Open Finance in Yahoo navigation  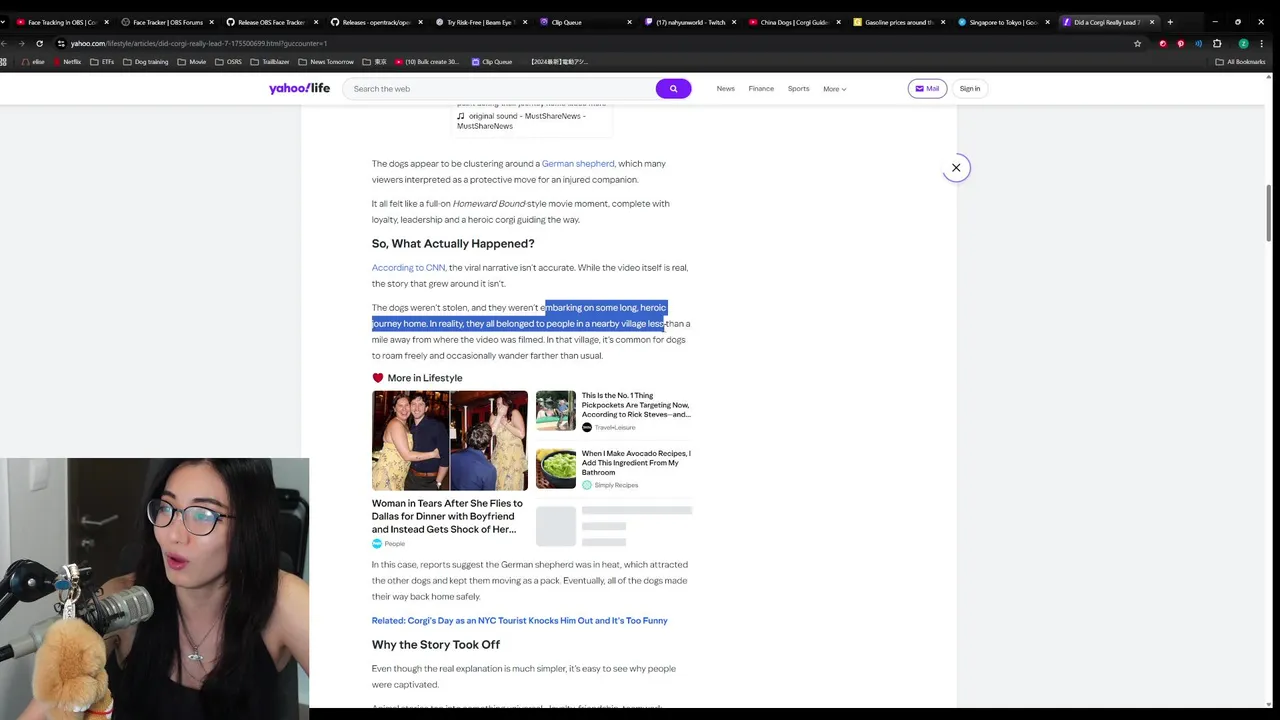point(761,89)
